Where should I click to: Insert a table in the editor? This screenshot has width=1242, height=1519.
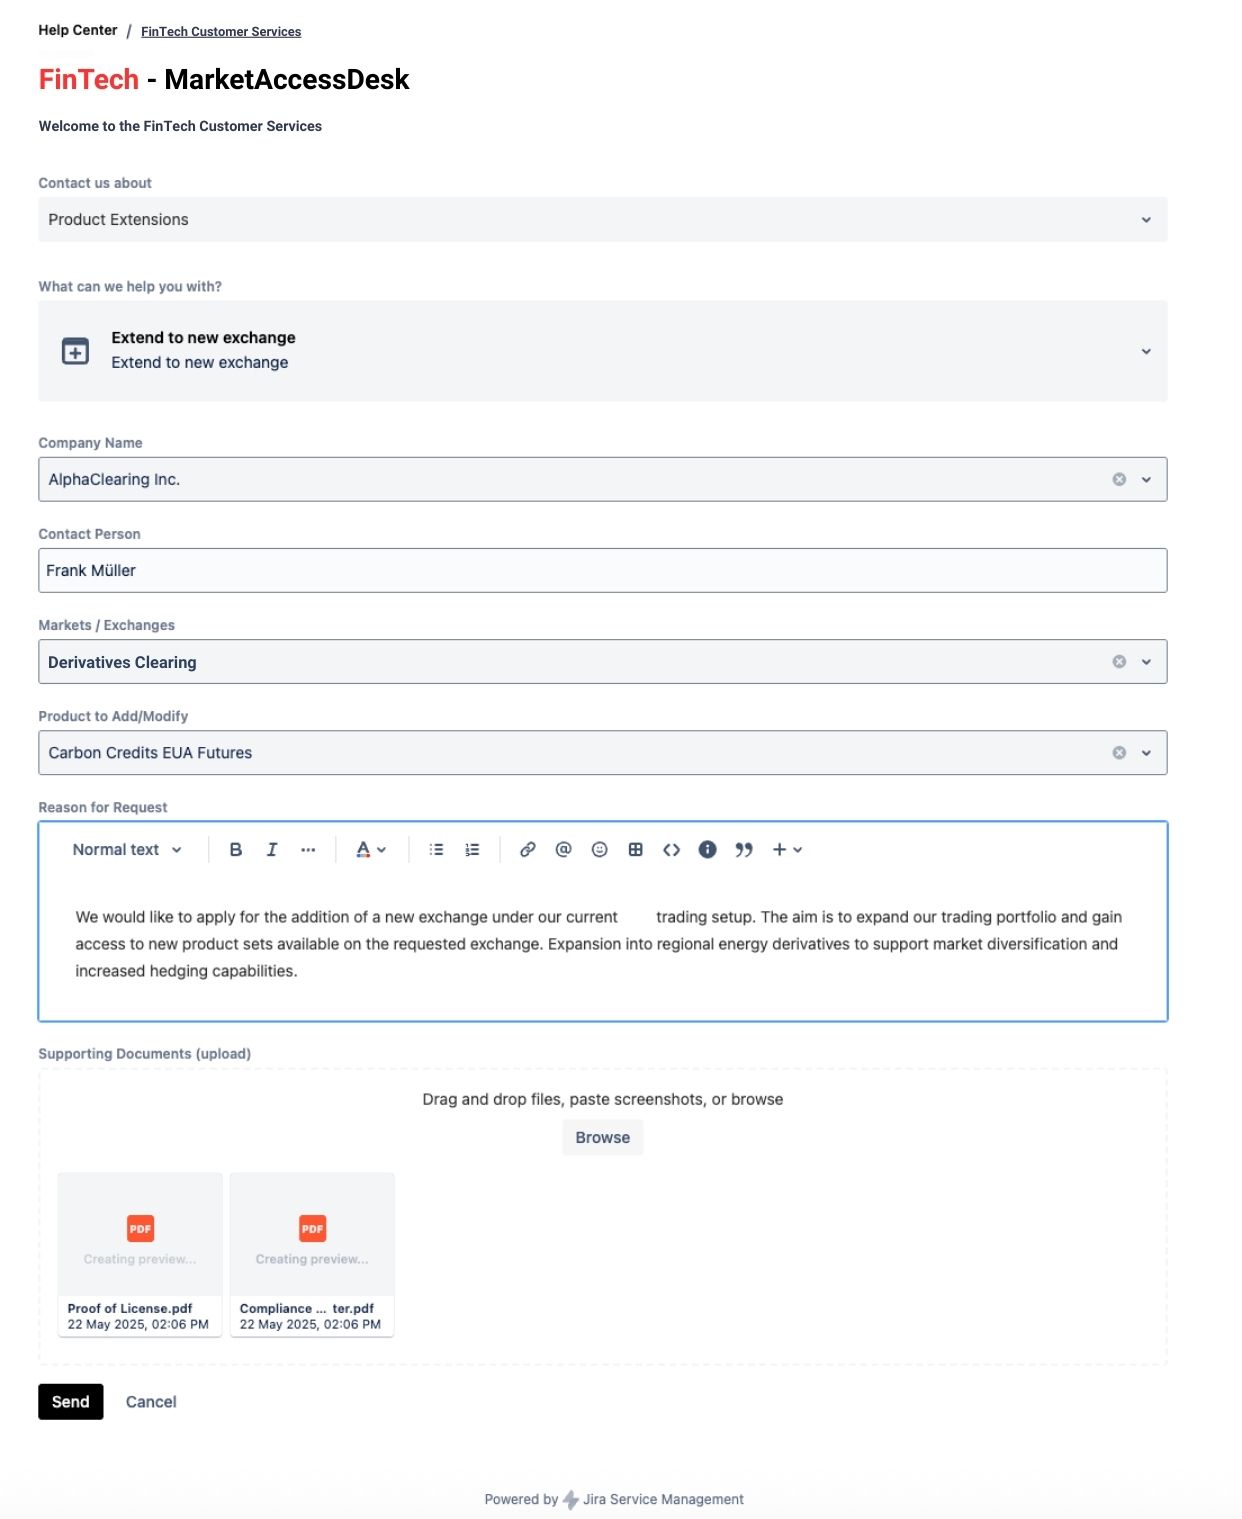[636, 849]
